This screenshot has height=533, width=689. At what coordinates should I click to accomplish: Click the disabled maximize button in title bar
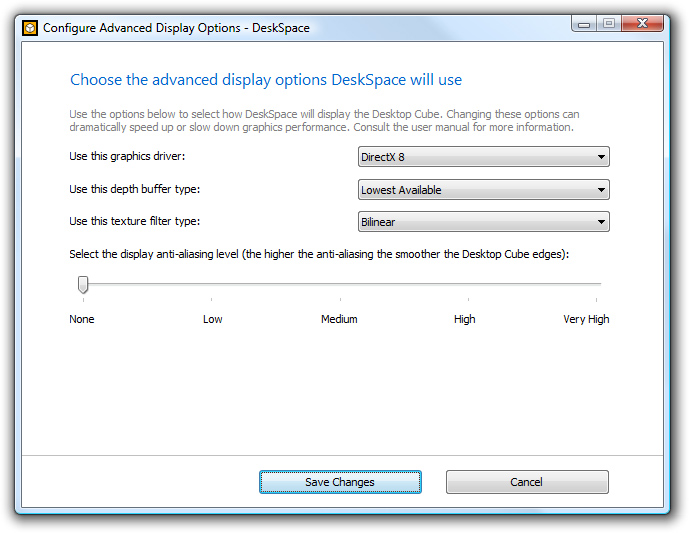tap(609, 23)
